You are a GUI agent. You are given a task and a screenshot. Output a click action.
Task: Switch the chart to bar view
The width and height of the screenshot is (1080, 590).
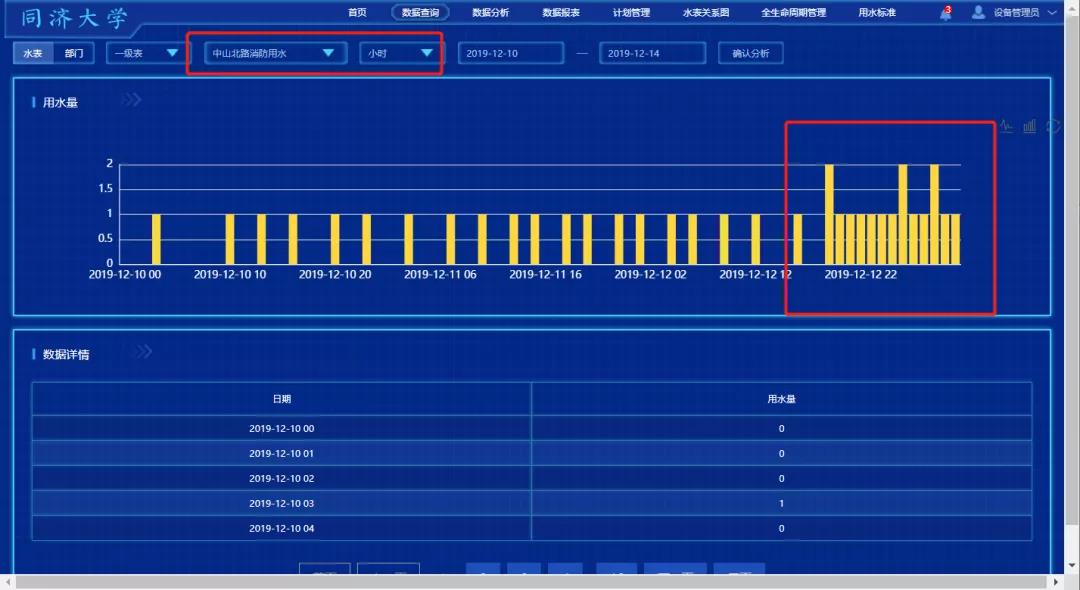coord(1030,127)
